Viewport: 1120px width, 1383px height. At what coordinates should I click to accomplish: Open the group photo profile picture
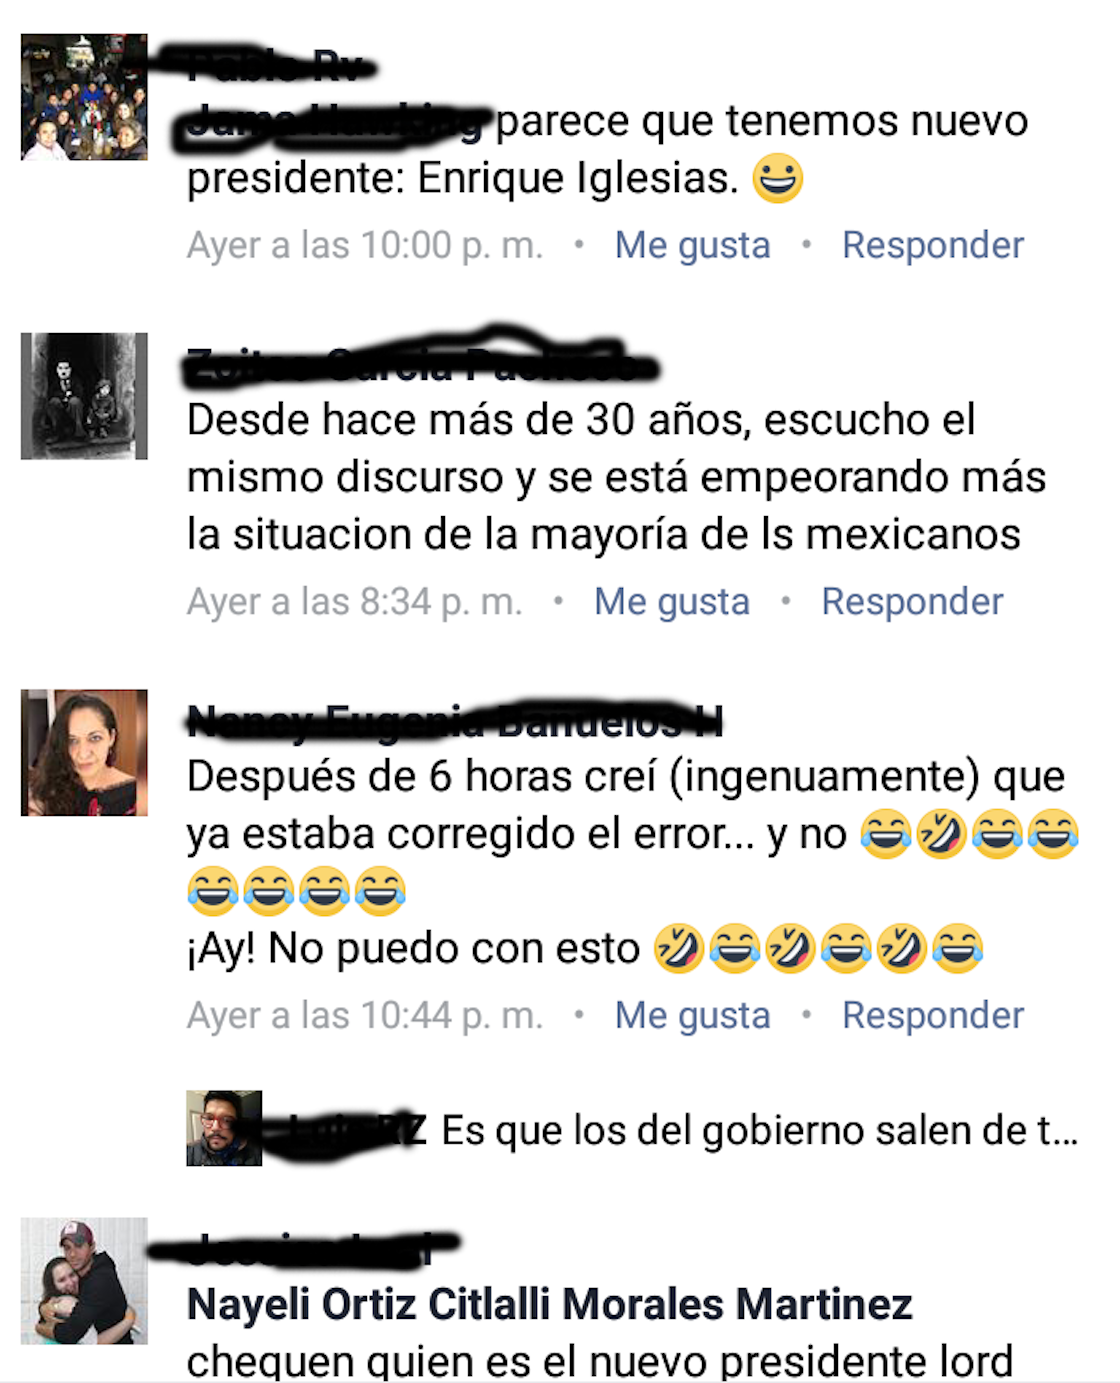84,97
